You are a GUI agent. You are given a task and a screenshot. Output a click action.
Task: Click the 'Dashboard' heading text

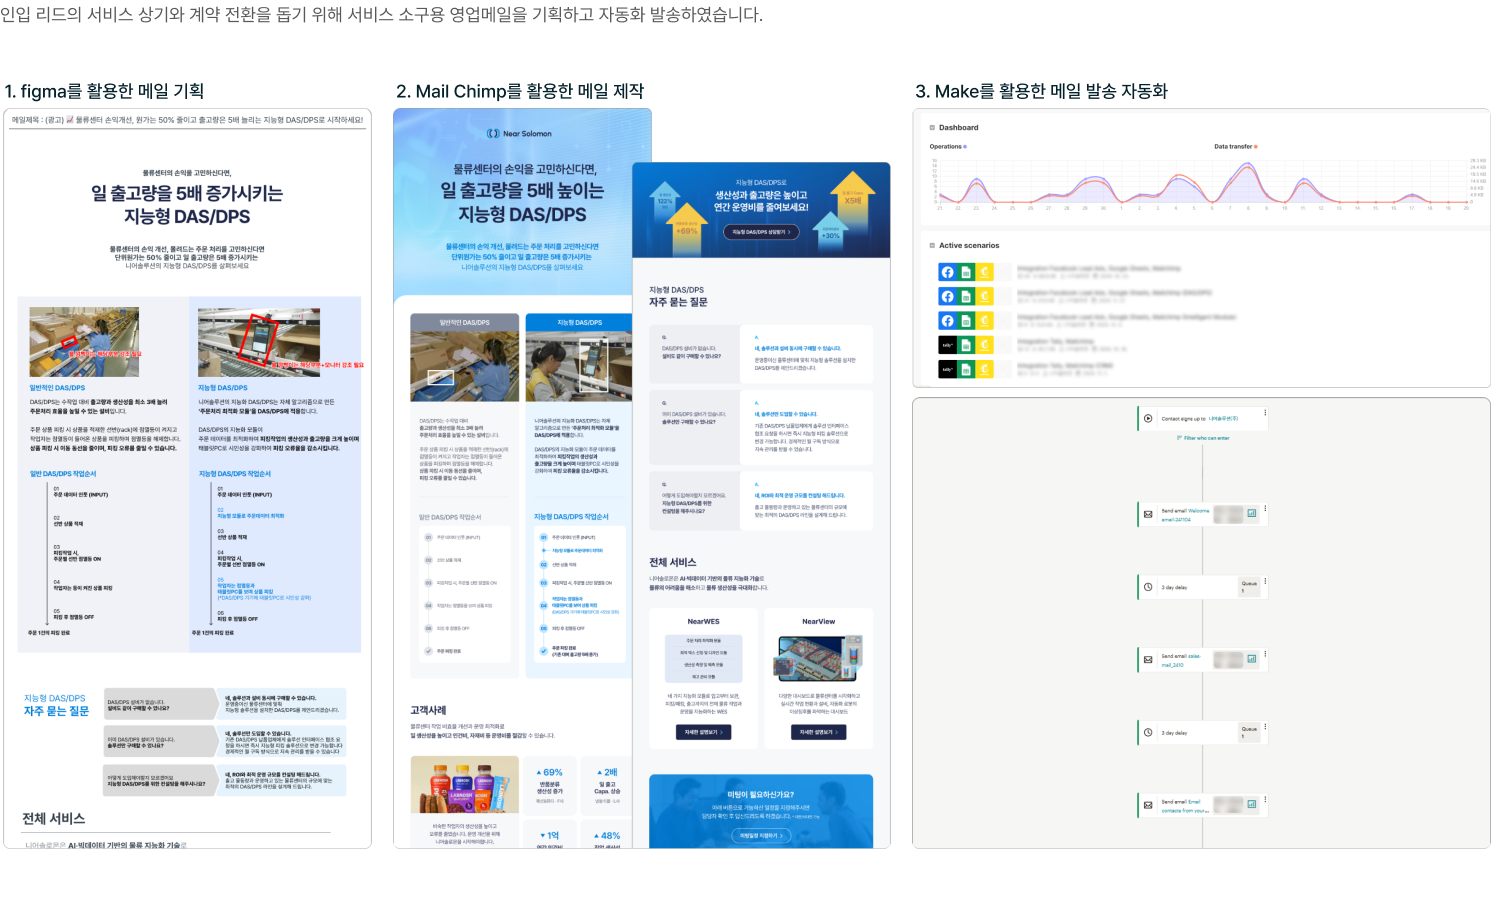tap(958, 128)
